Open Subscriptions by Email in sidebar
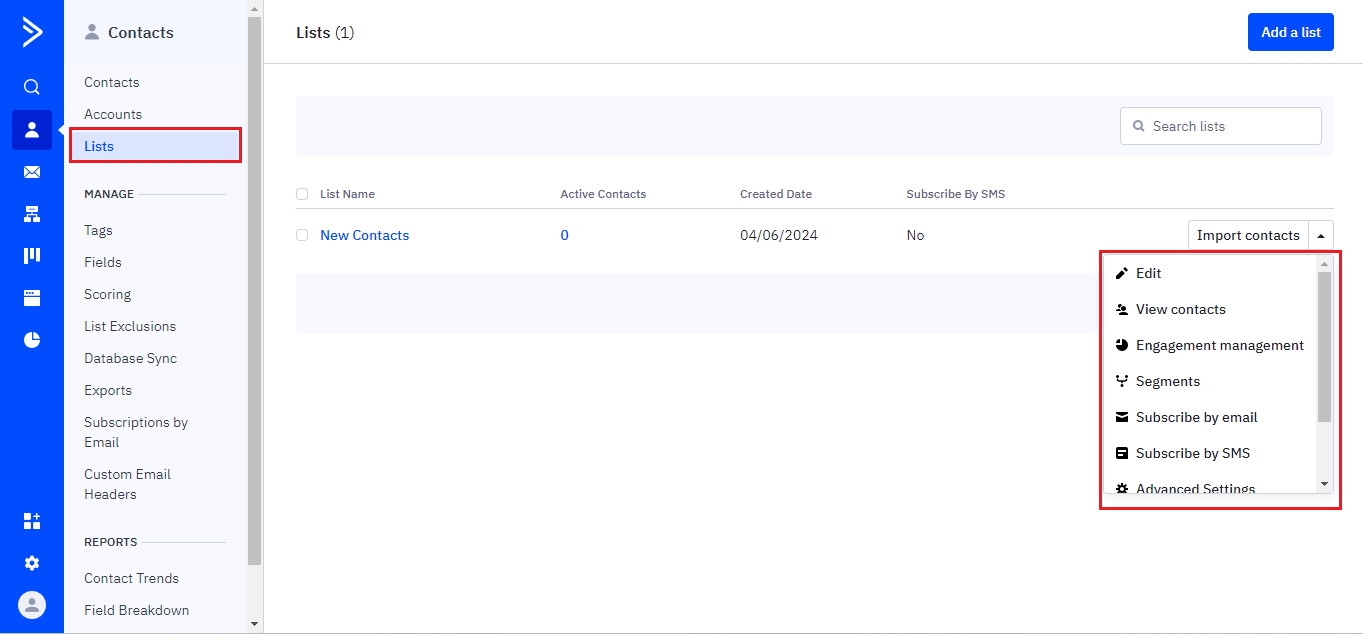 [136, 432]
